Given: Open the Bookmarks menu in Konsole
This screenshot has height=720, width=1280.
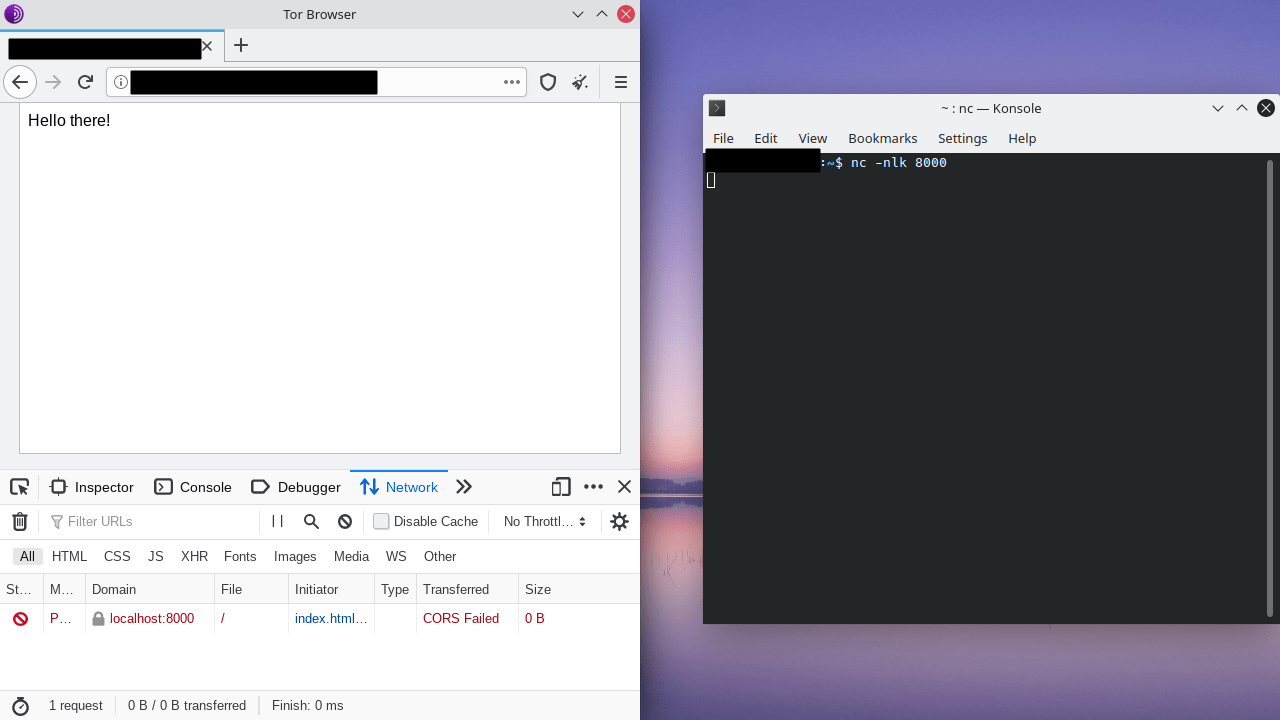Looking at the screenshot, I should click(882, 138).
